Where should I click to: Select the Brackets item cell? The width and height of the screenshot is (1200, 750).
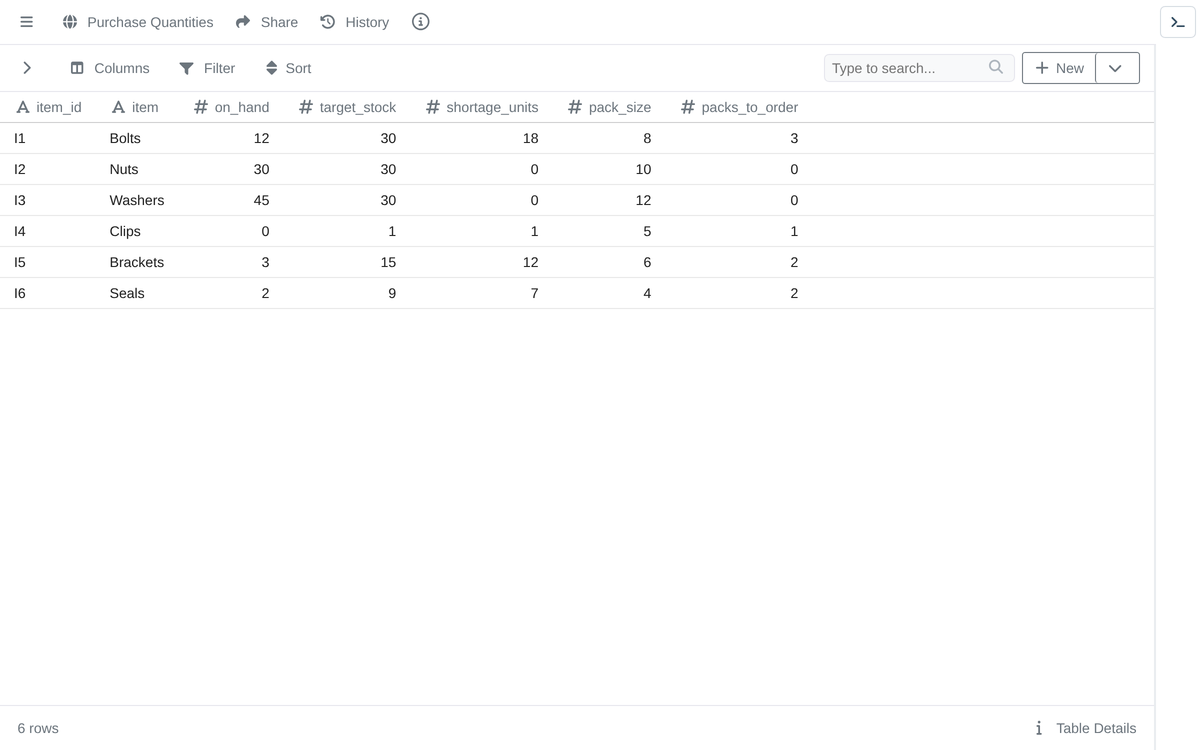(x=137, y=262)
